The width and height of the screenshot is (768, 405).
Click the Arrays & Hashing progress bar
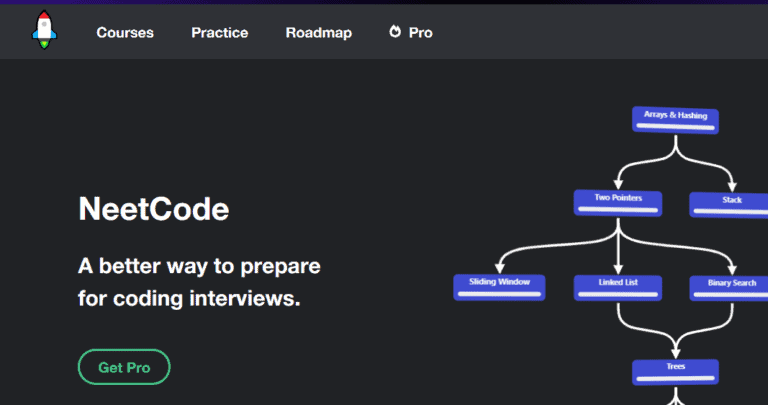pos(675,126)
